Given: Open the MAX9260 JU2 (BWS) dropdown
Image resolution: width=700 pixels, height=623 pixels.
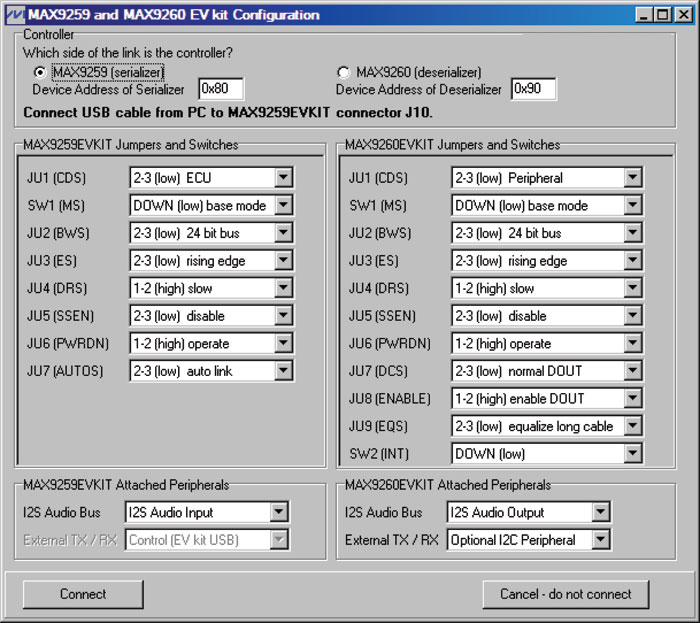Looking at the screenshot, I should 547,233.
